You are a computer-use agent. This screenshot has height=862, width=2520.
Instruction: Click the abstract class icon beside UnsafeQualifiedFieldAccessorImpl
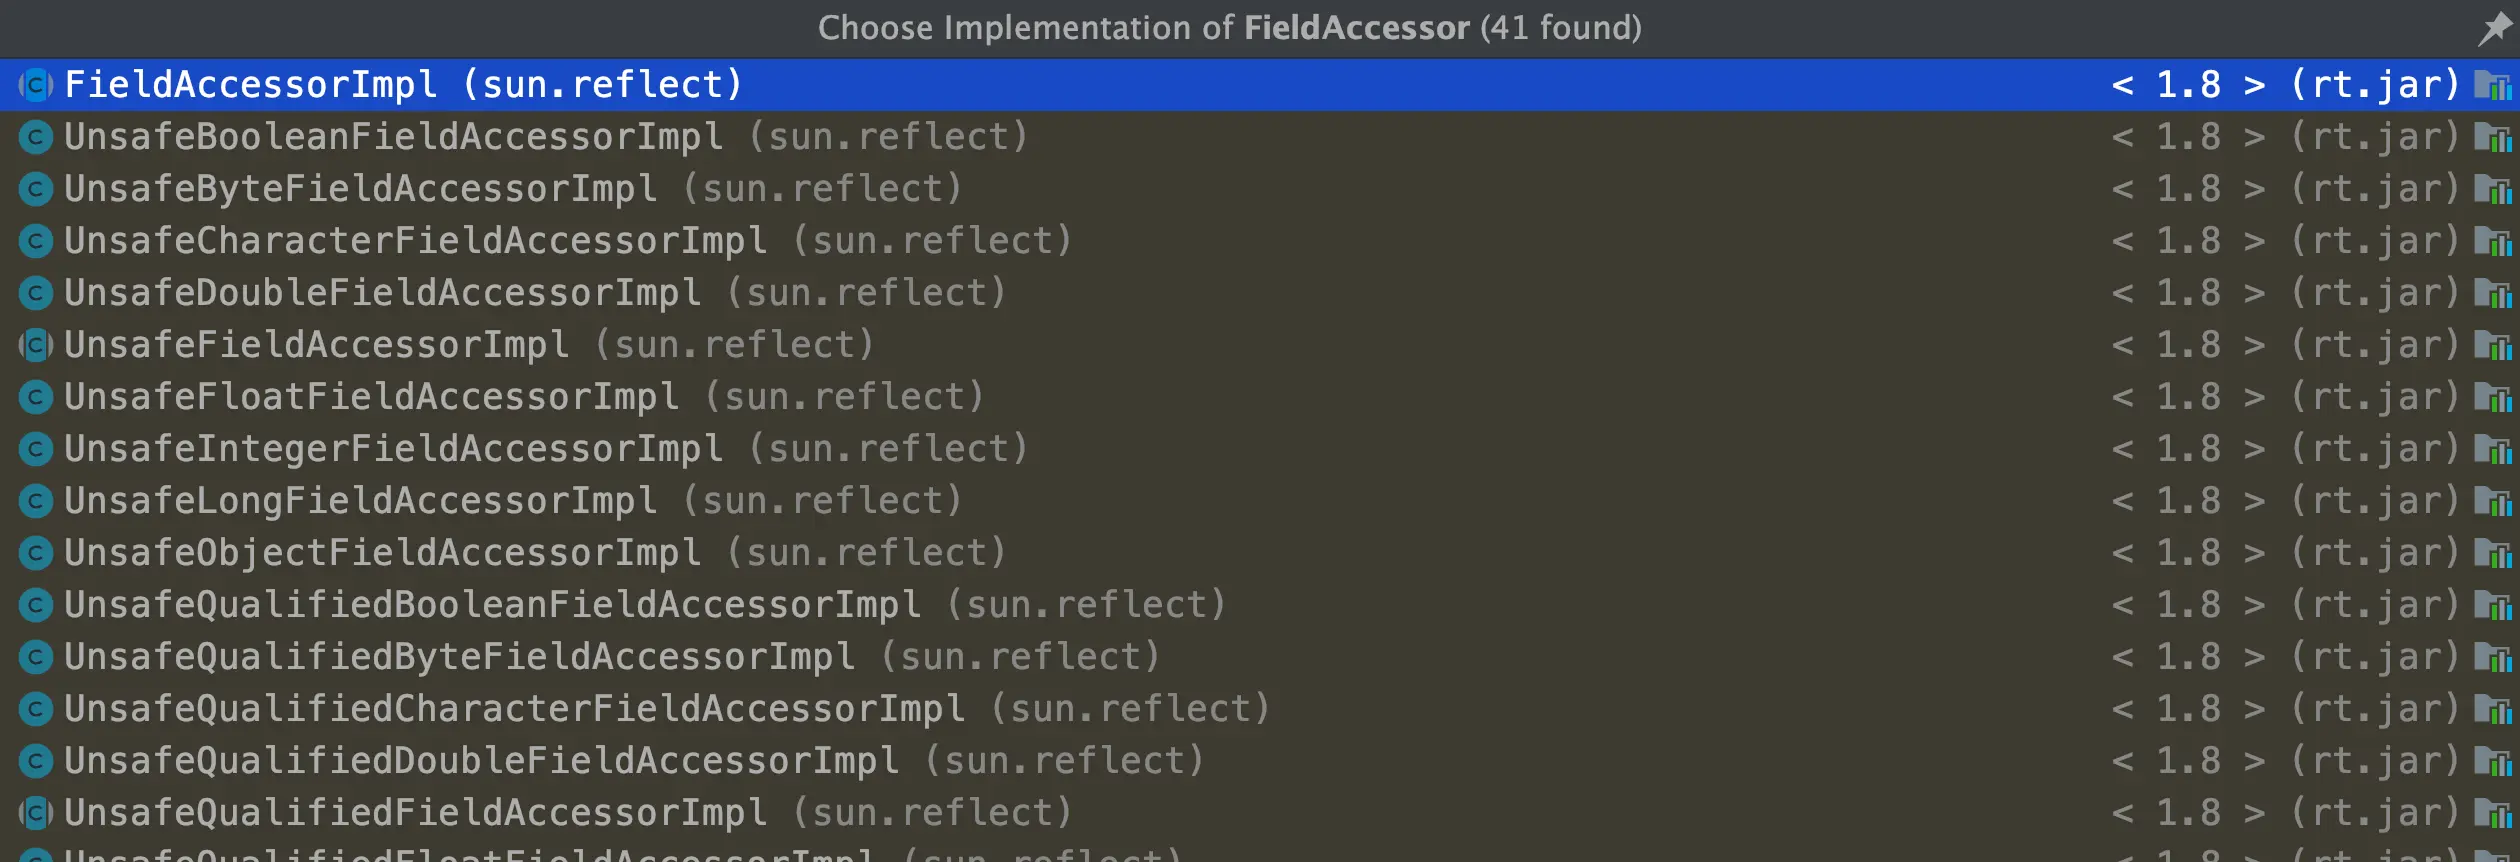pos(35,812)
